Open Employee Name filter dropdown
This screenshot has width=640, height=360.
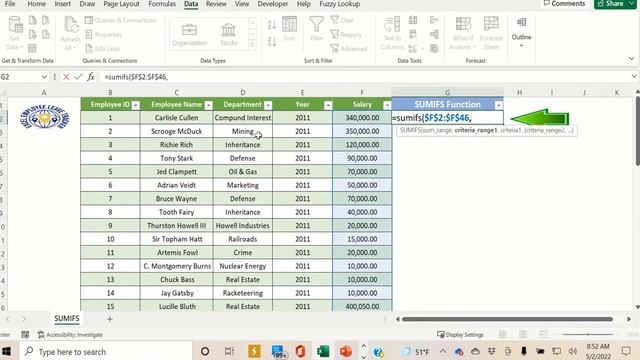coord(208,105)
